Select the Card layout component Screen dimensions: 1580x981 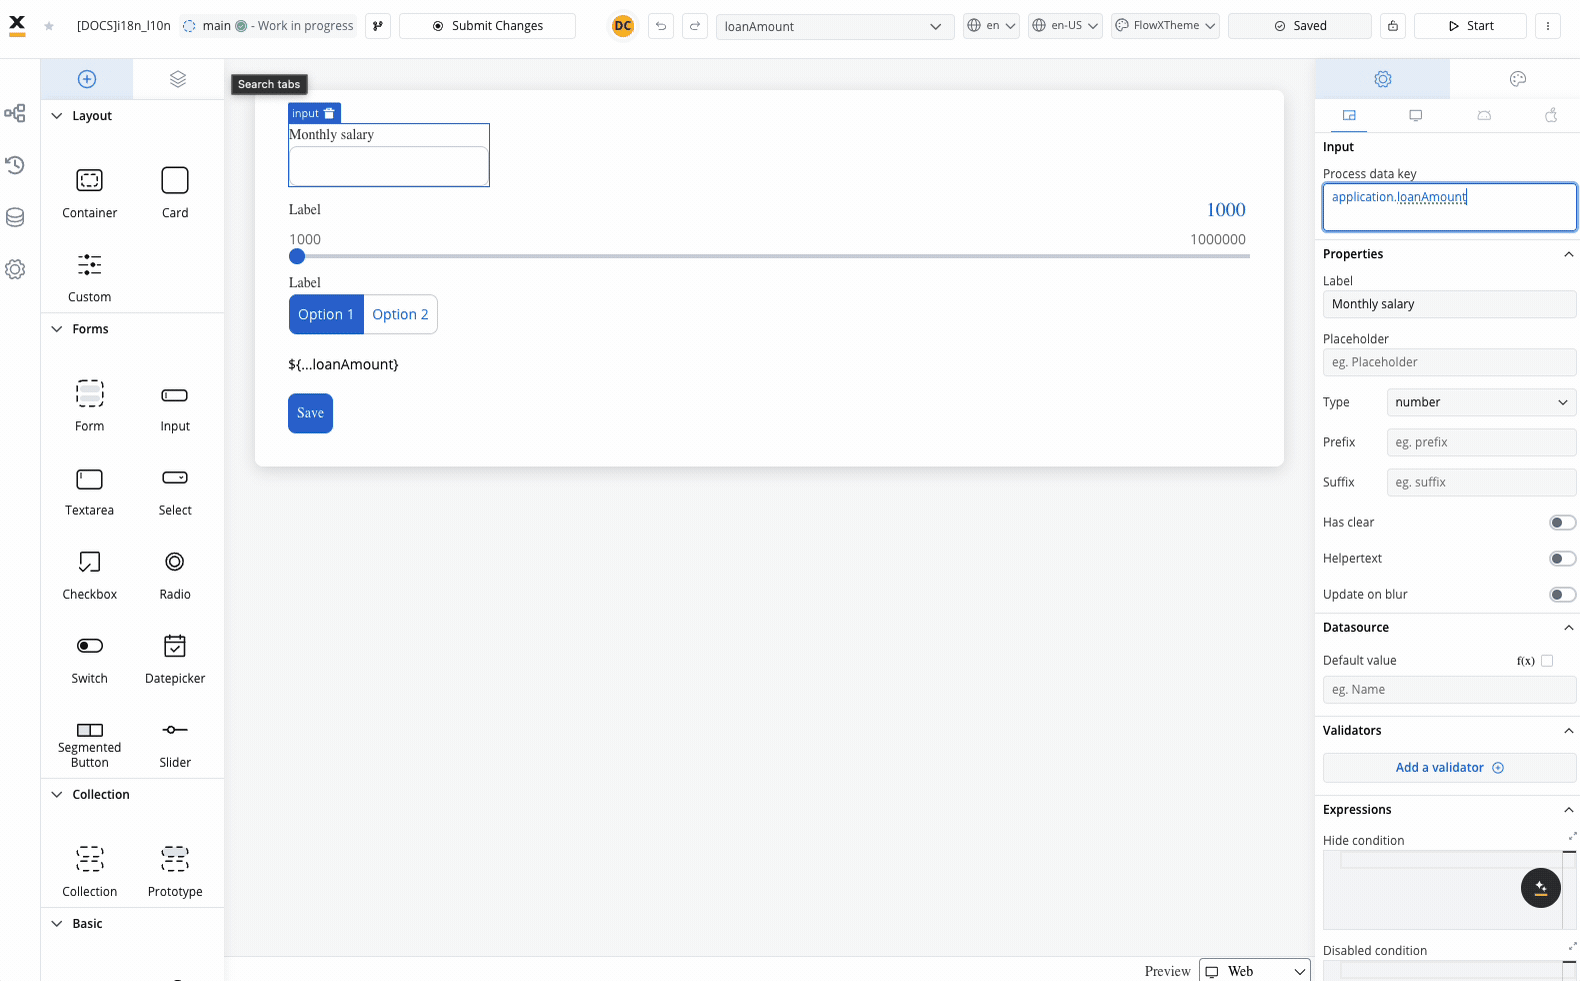click(175, 192)
